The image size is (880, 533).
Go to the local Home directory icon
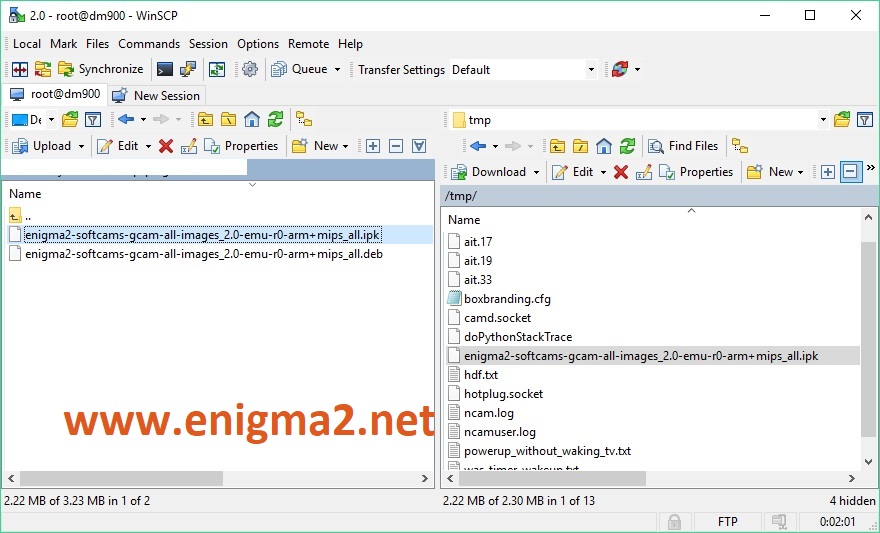pos(252,120)
